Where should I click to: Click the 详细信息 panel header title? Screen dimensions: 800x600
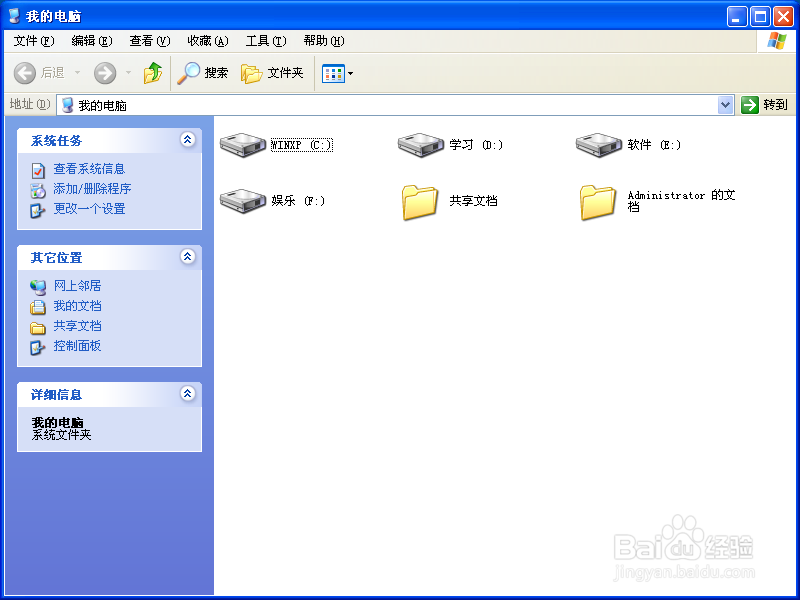tap(56, 394)
